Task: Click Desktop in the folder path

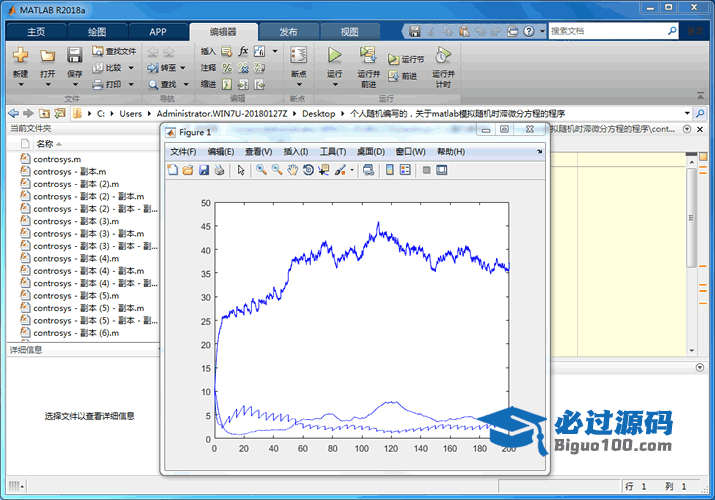Action: coord(318,113)
